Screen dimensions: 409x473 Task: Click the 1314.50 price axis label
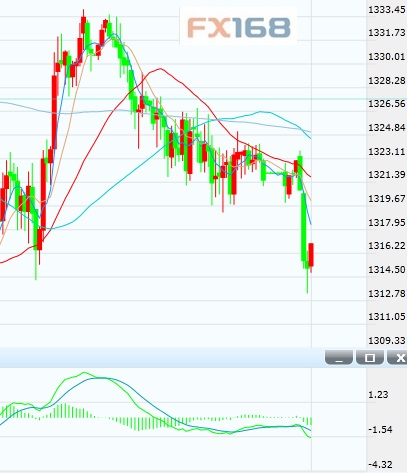click(x=387, y=269)
